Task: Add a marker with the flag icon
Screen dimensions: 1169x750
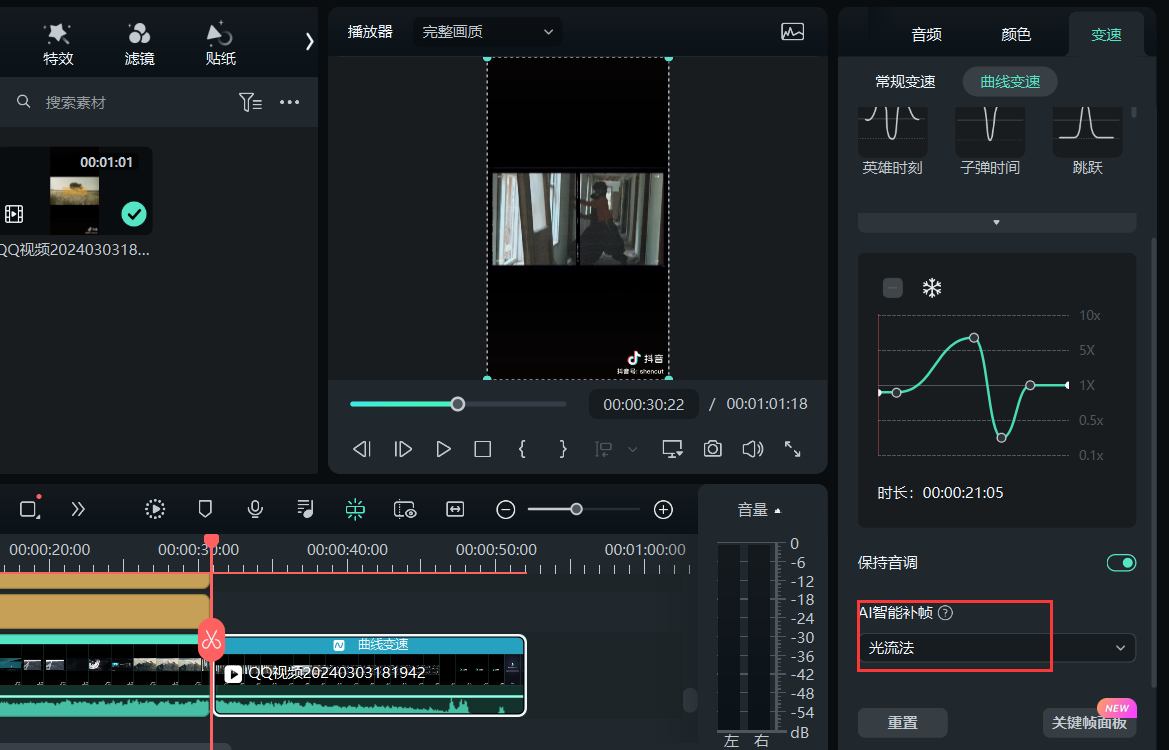Action: click(x=205, y=509)
